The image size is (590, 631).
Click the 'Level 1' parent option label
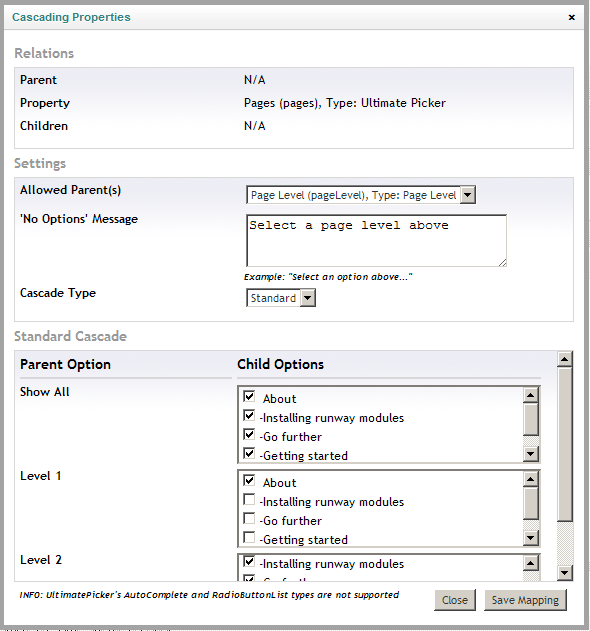(x=41, y=476)
